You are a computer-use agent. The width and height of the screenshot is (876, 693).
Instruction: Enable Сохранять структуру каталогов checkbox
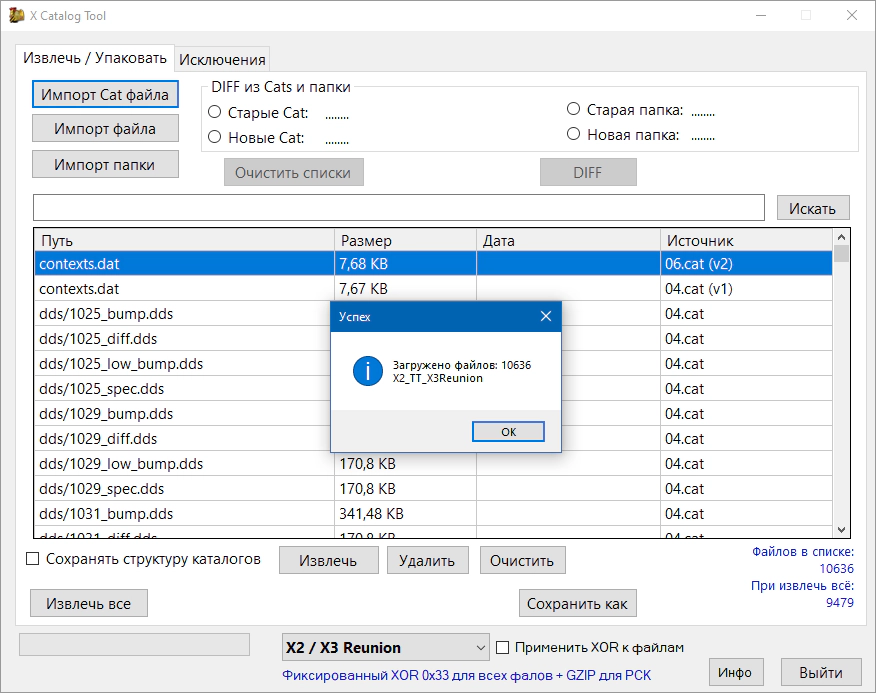click(32, 559)
